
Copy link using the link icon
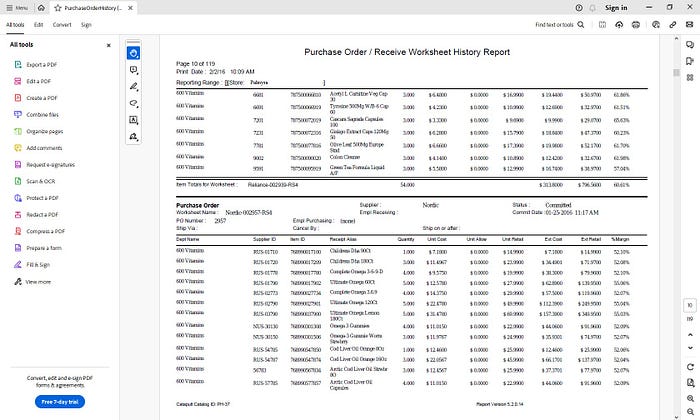[673, 25]
